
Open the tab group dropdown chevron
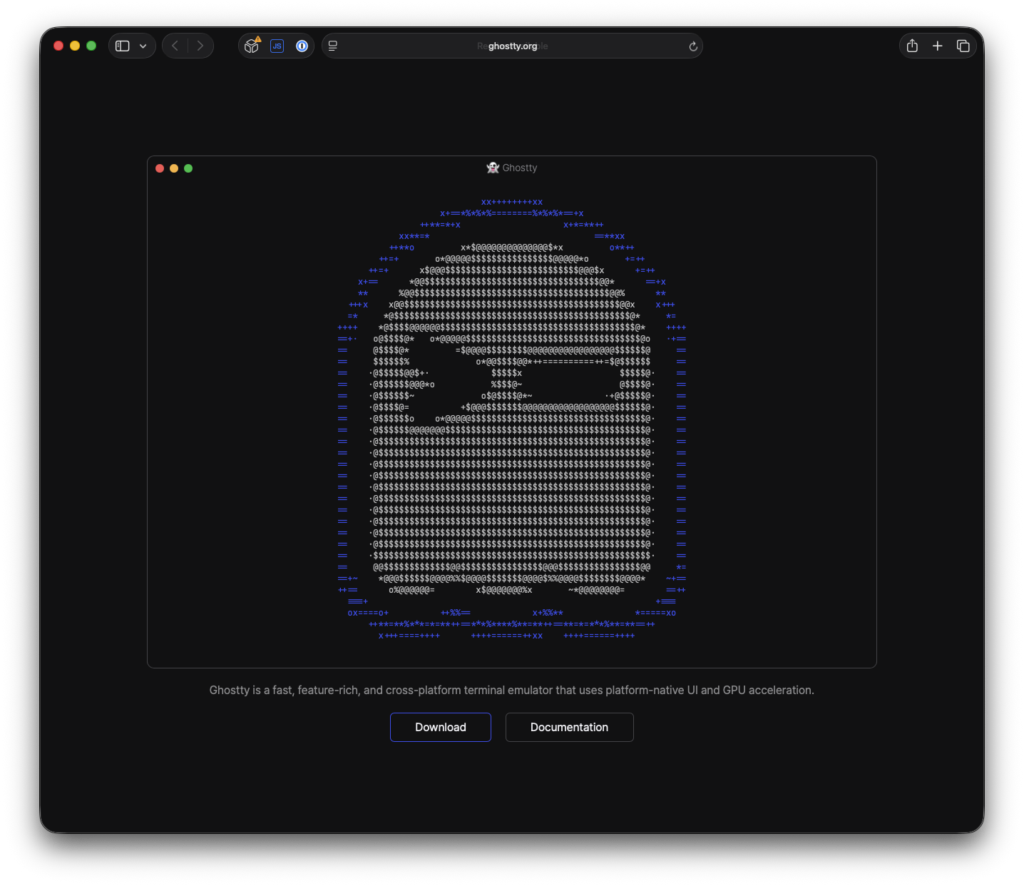click(143, 46)
